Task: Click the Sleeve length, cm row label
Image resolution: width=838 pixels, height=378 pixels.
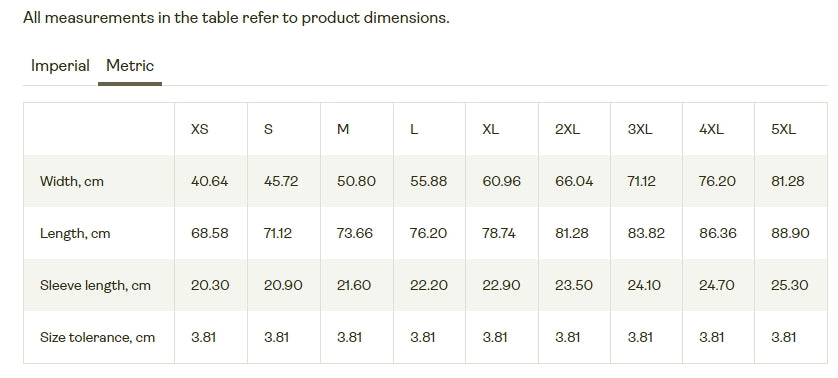Action: coord(95,286)
